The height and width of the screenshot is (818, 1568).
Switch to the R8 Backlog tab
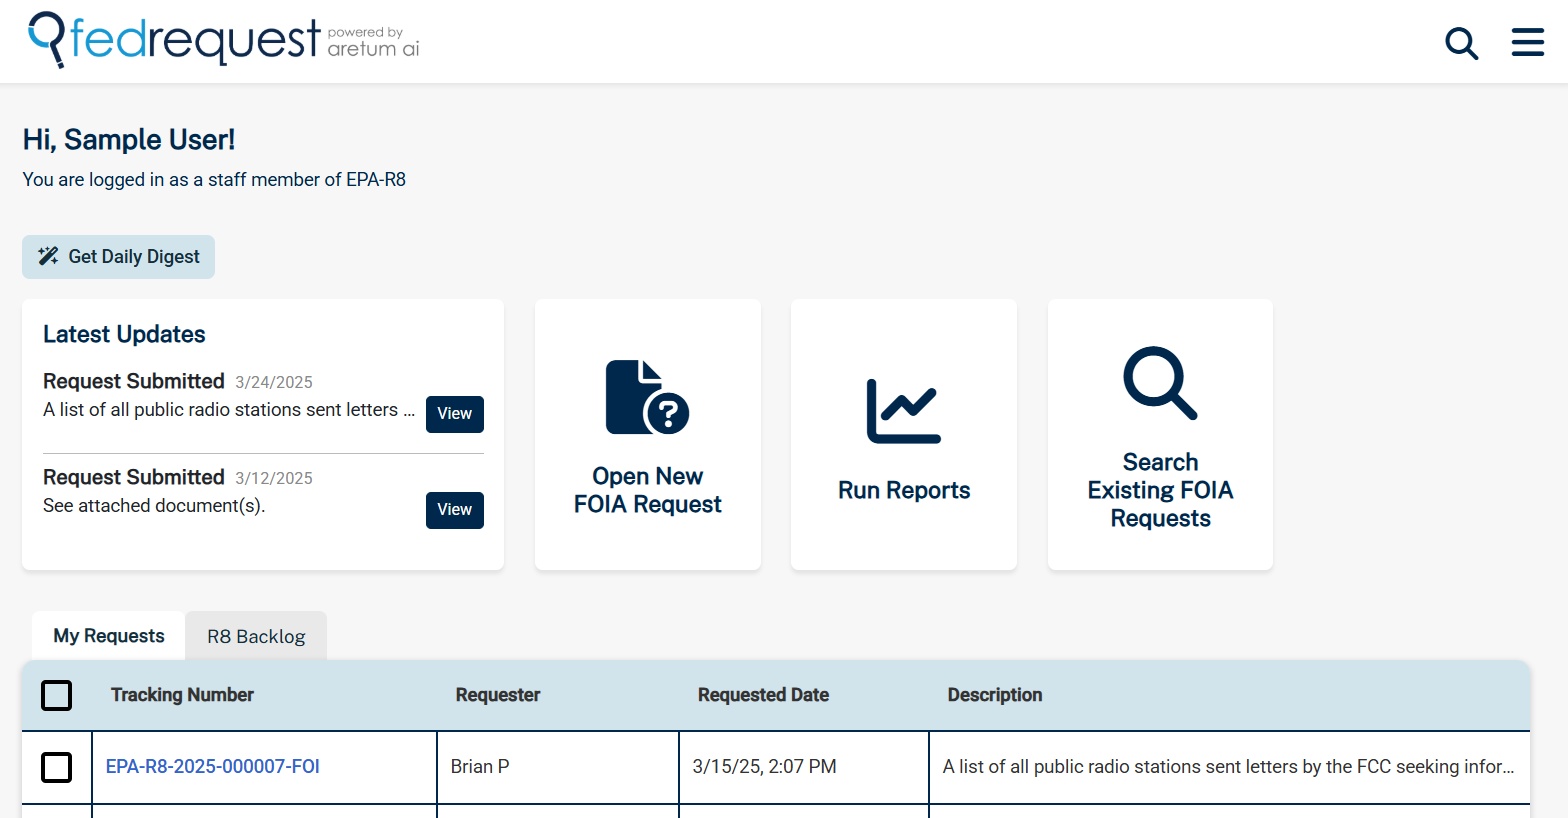(x=256, y=636)
